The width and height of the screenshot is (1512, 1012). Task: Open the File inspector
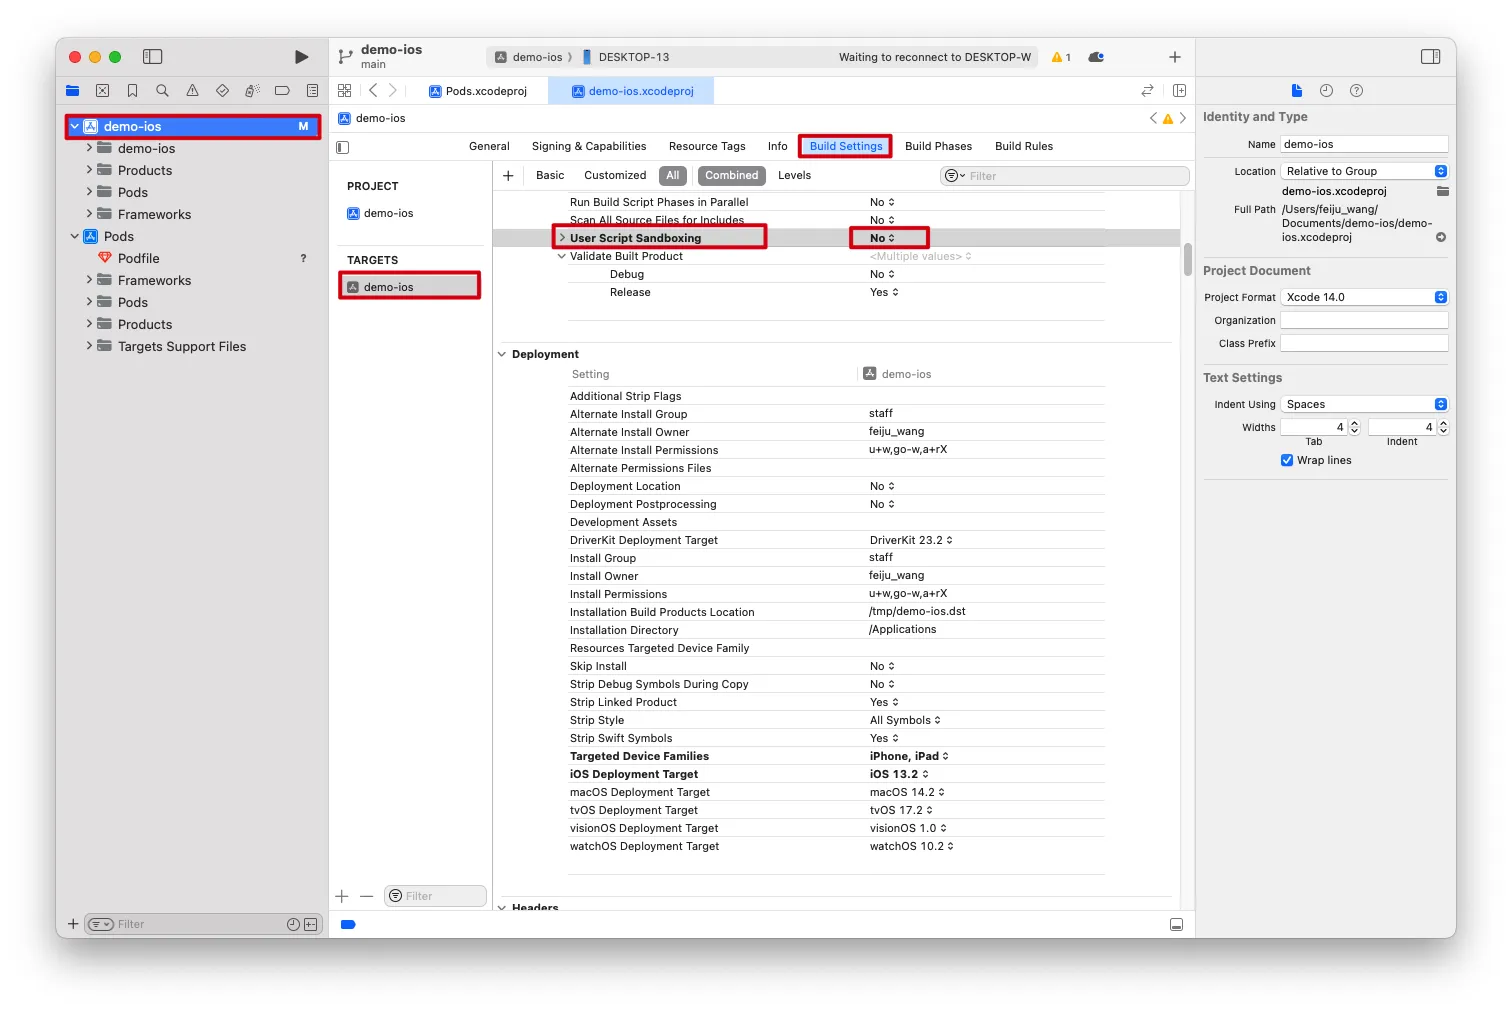(1297, 91)
